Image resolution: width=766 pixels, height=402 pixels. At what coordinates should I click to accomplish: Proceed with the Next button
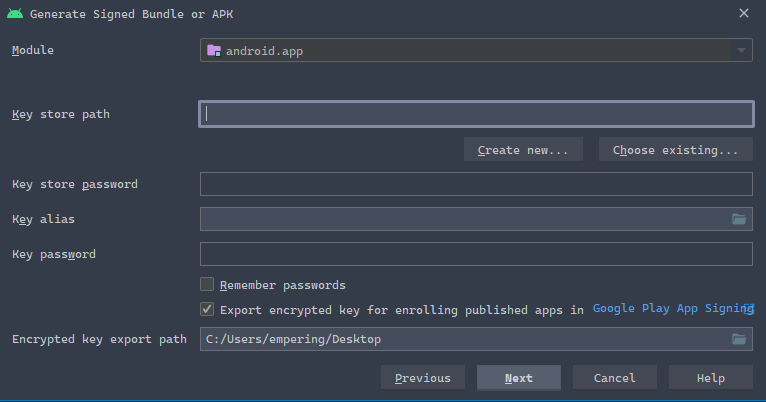pos(519,378)
